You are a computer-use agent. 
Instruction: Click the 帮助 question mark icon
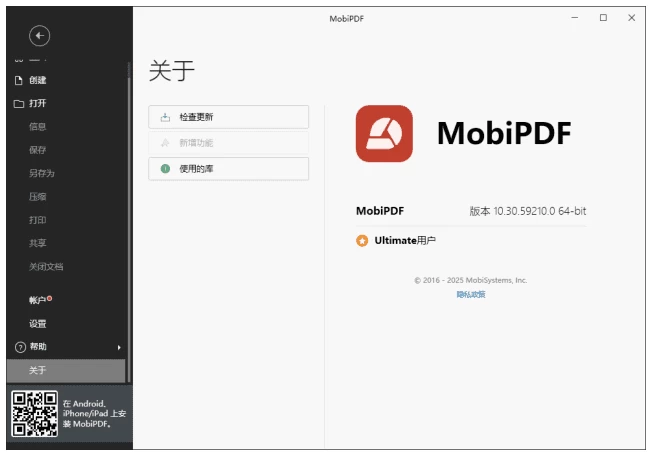(x=19, y=347)
